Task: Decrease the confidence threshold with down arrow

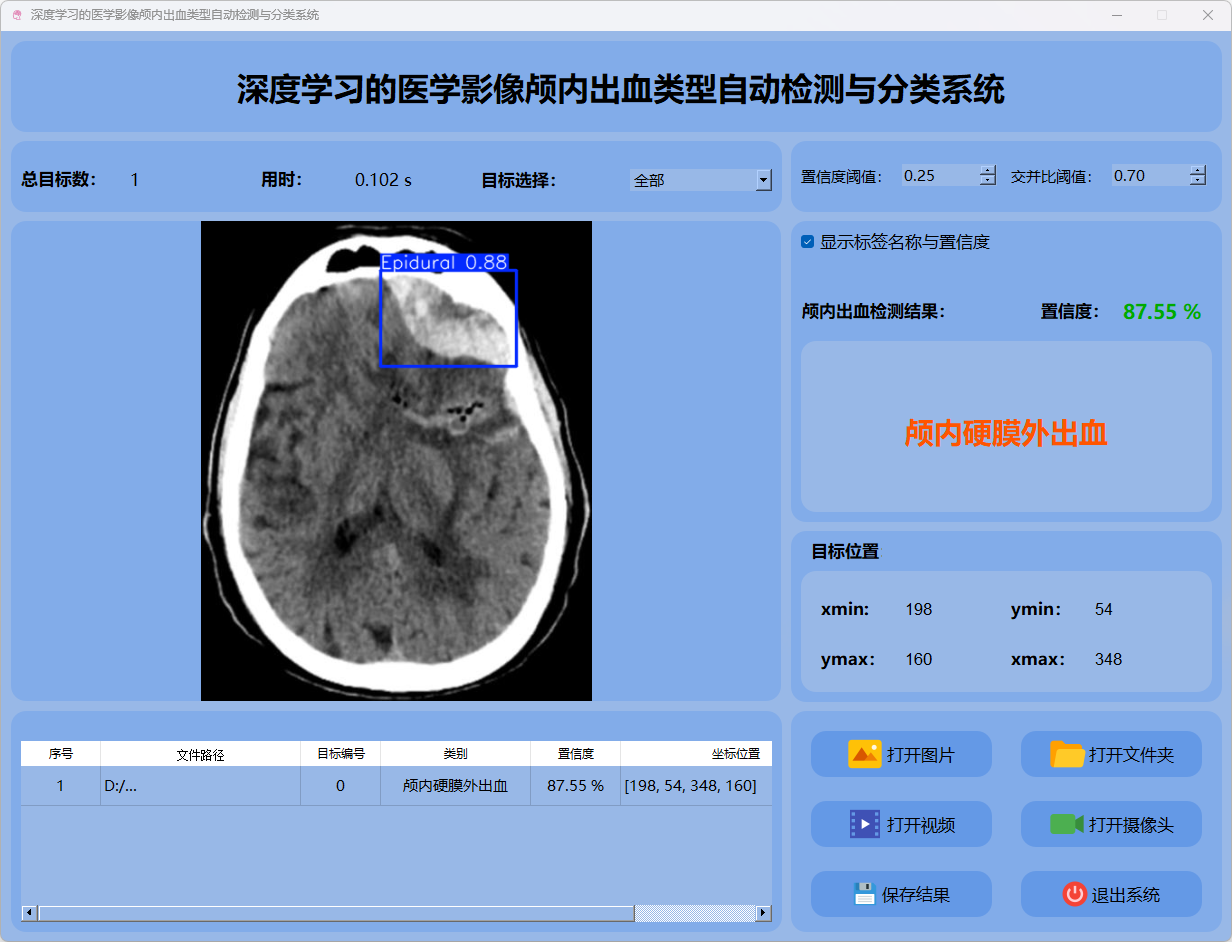Action: pyautogui.click(x=988, y=181)
